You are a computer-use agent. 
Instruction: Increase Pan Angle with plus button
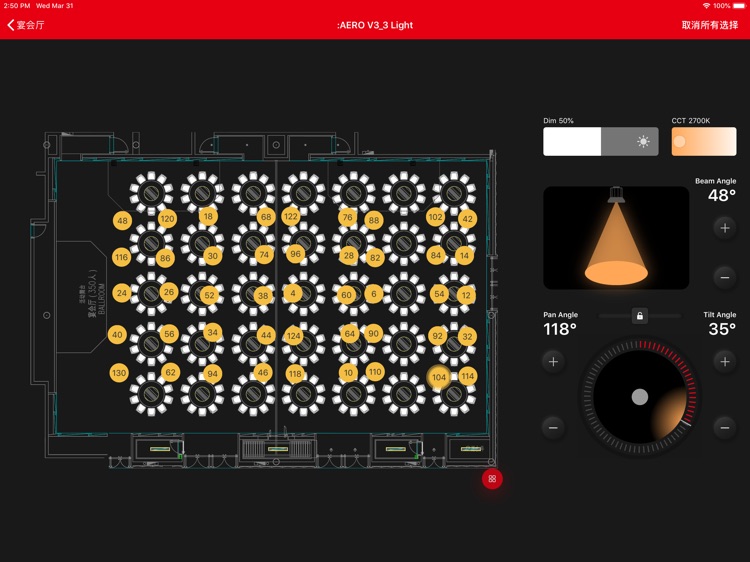(553, 362)
